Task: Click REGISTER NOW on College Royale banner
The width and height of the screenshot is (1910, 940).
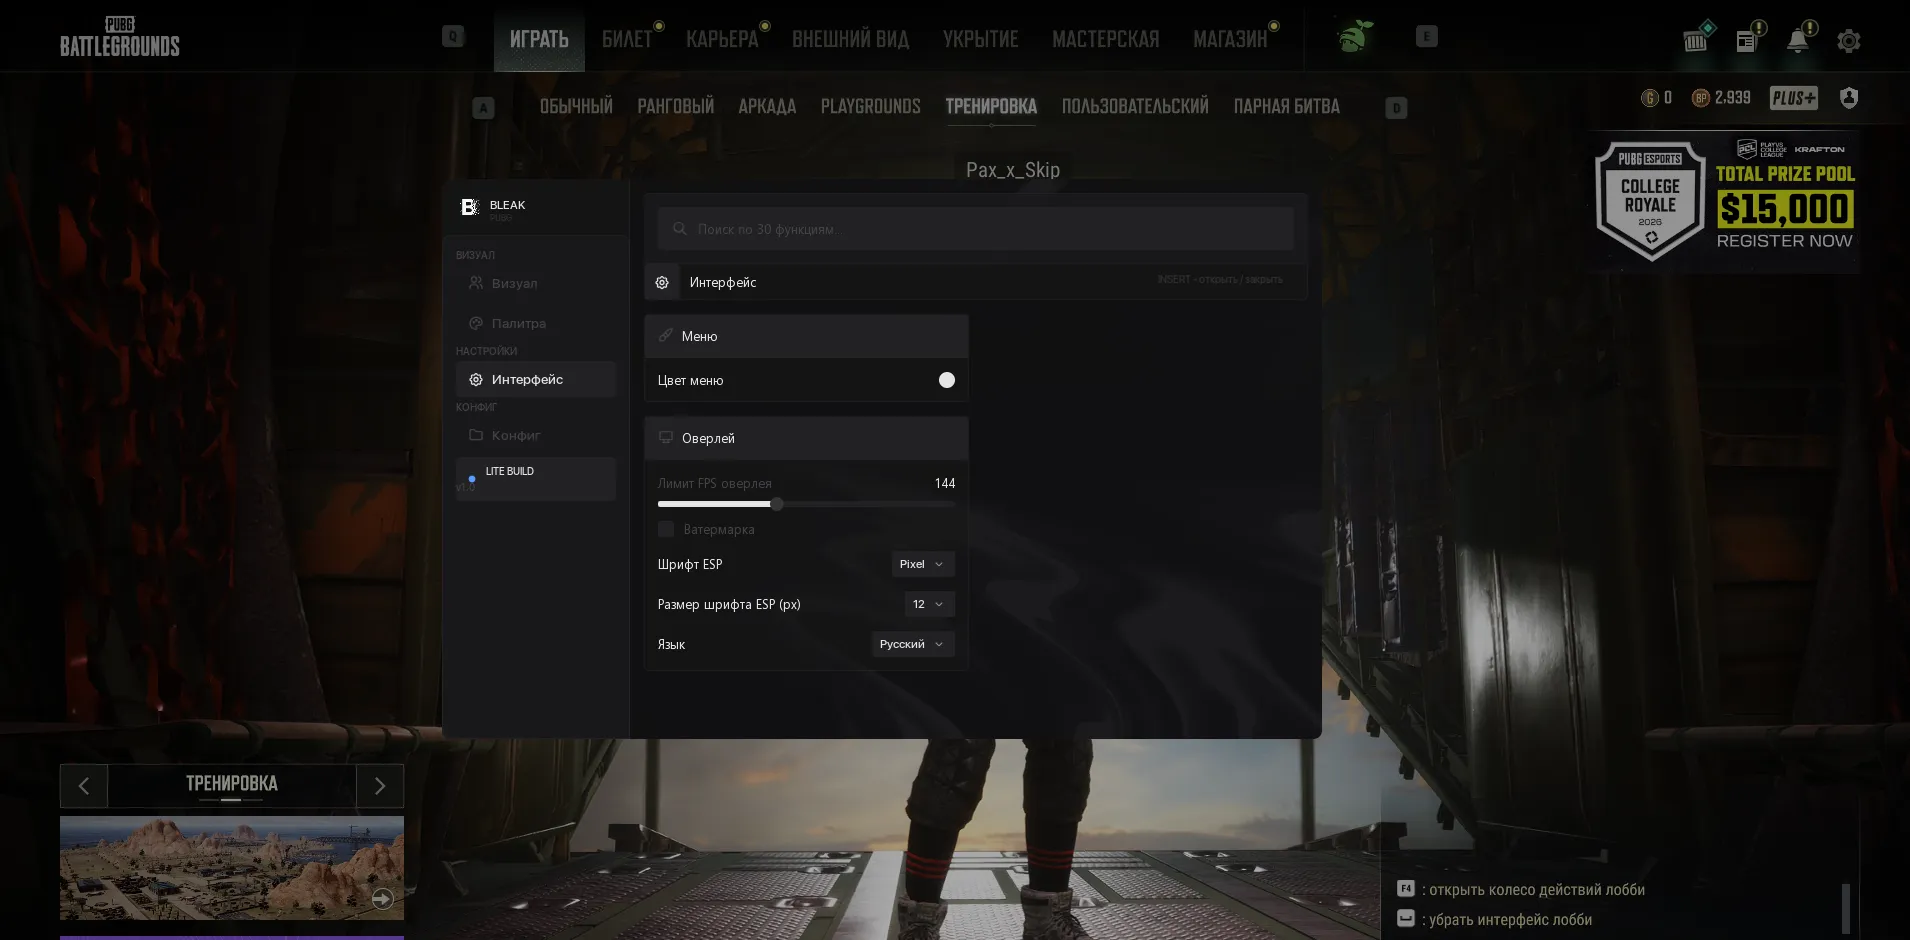Action: [x=1784, y=241]
